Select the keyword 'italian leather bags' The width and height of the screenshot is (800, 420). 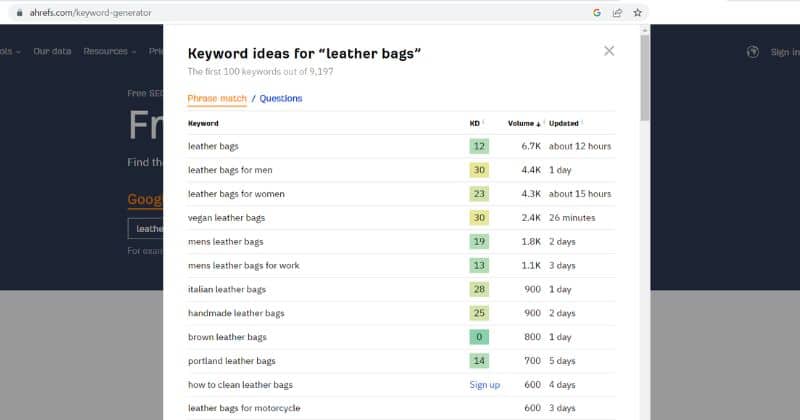[x=227, y=289]
